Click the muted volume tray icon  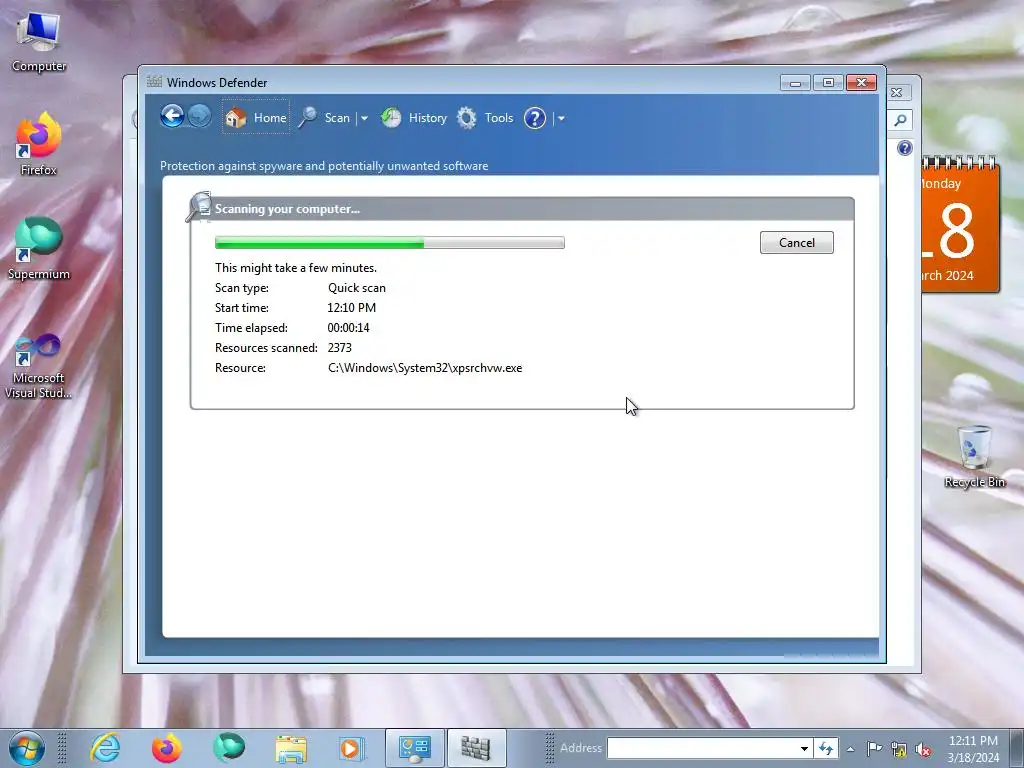coord(923,750)
